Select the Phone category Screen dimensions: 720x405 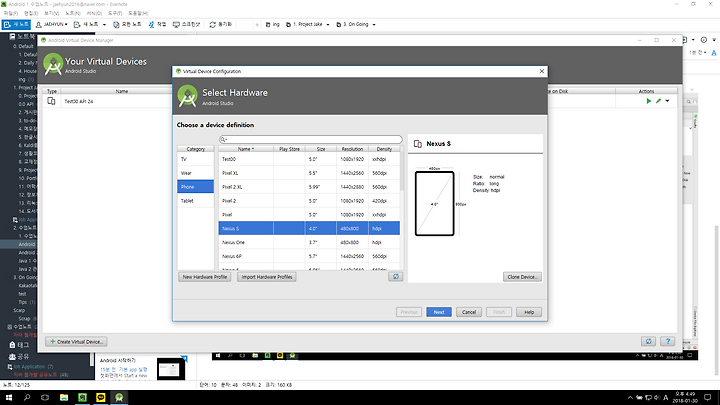click(x=196, y=187)
